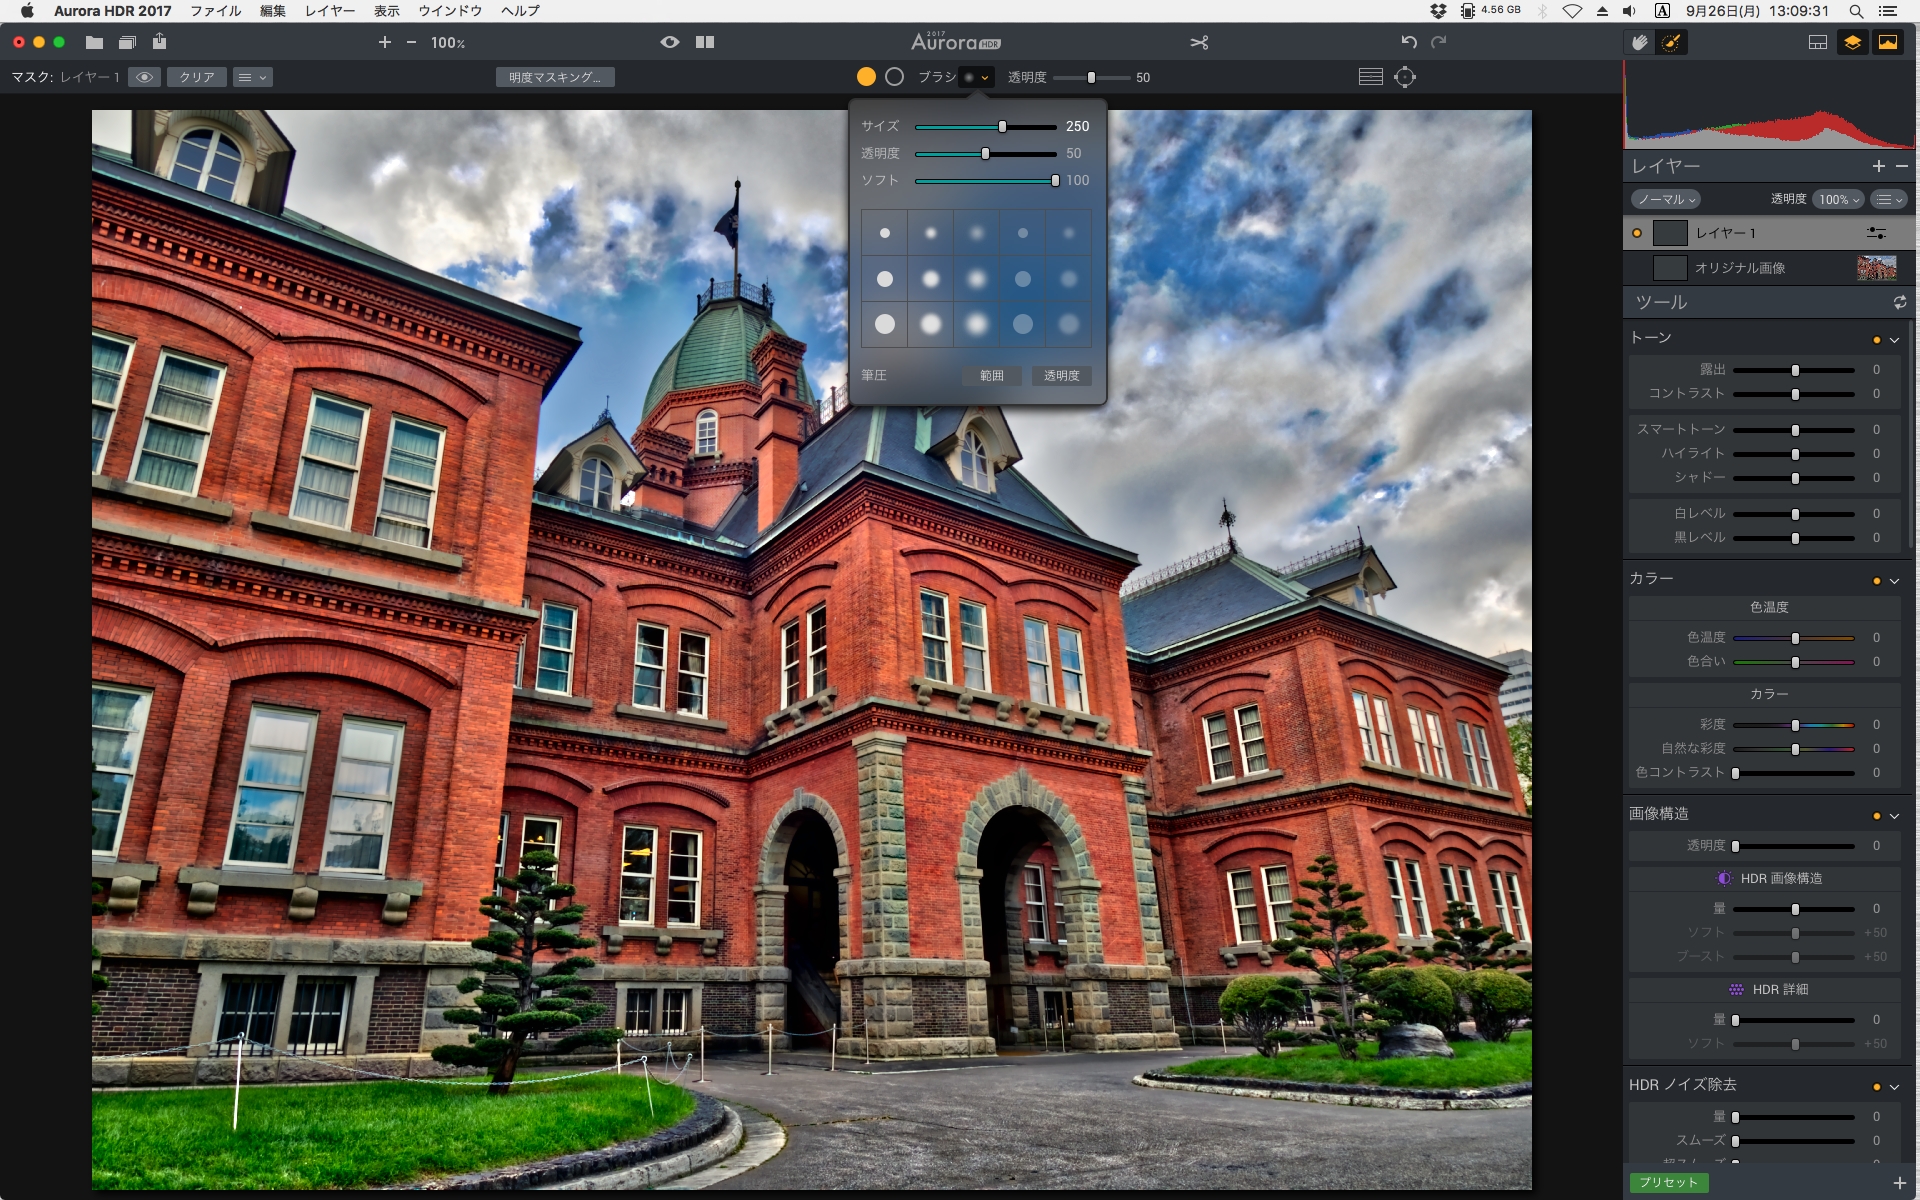
Task: Open the レイヤー menu in menu bar
Action: (329, 11)
